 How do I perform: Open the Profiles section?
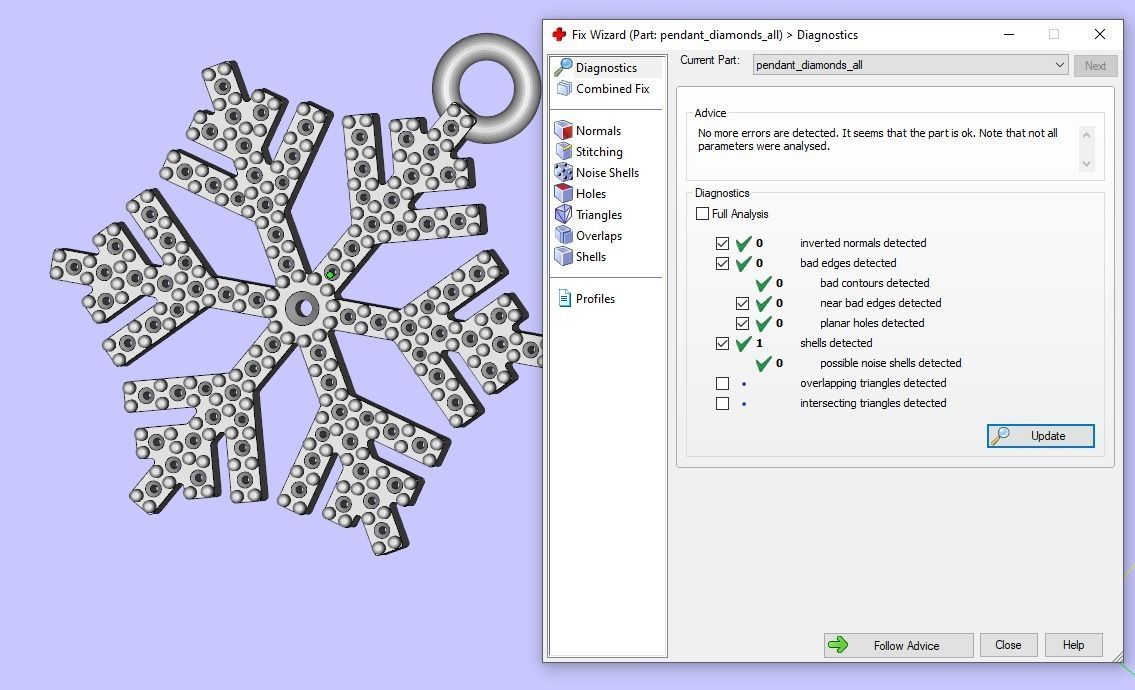[595, 298]
